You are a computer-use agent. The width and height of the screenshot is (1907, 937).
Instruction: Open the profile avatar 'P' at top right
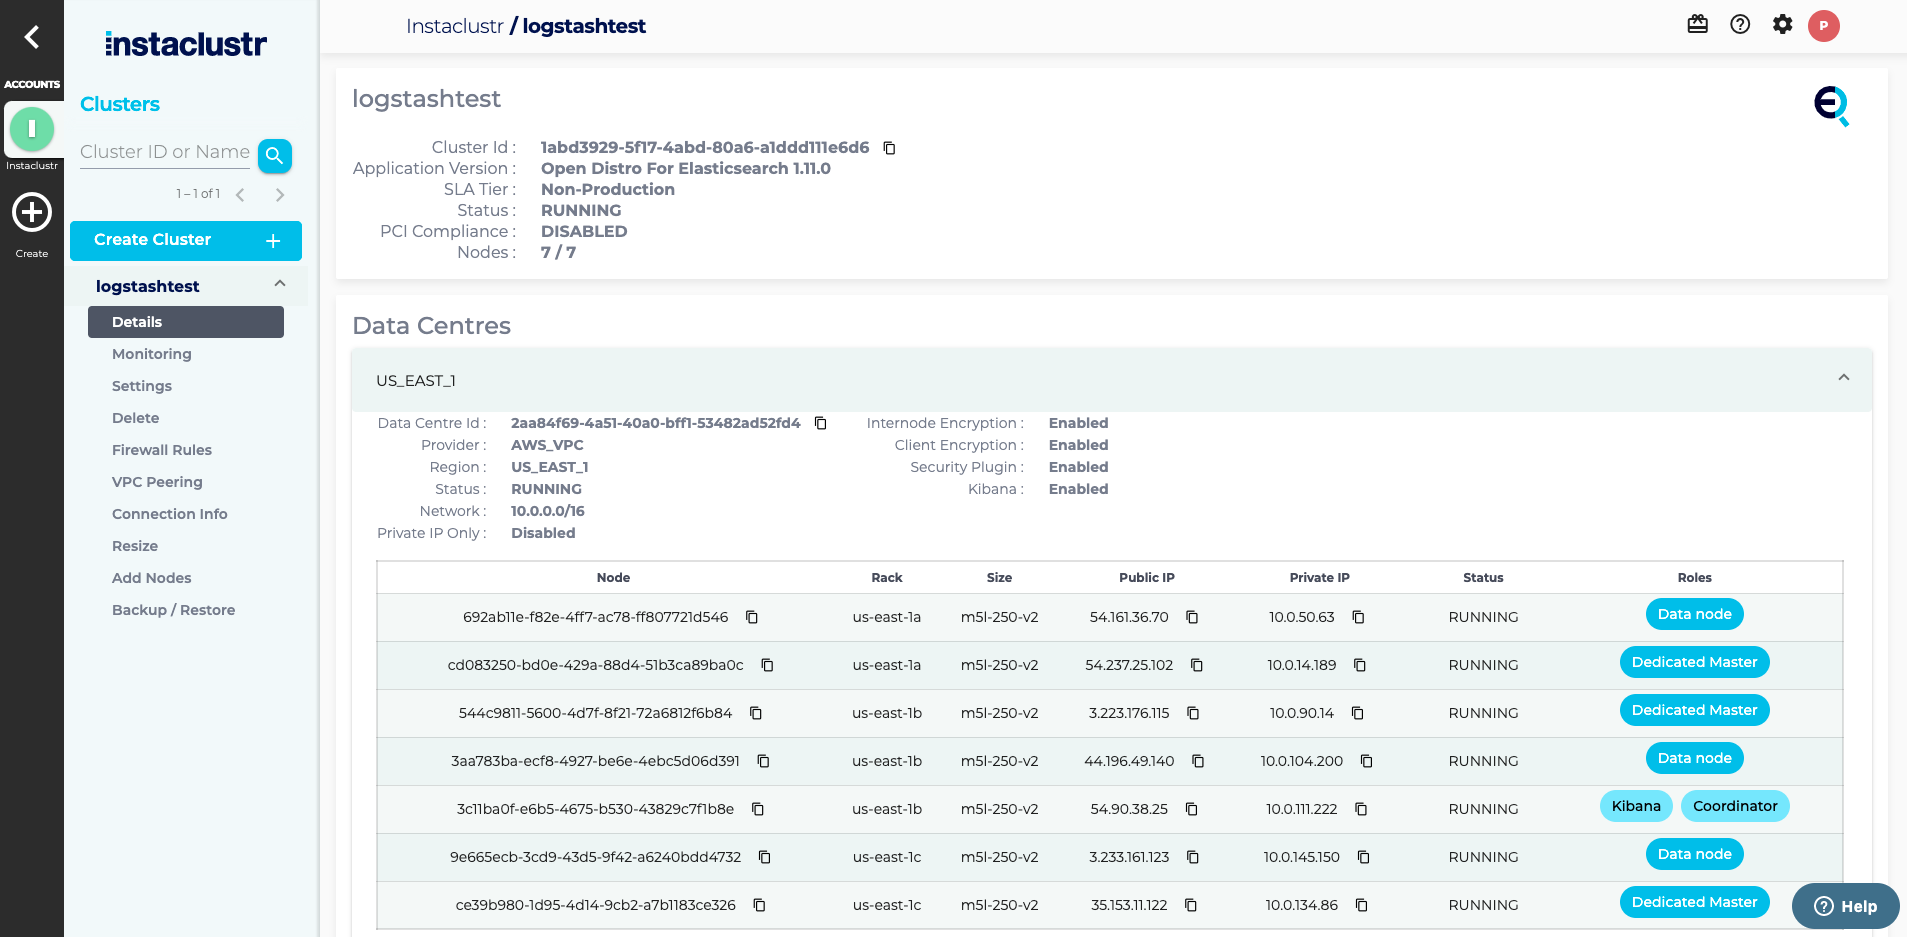1823,26
